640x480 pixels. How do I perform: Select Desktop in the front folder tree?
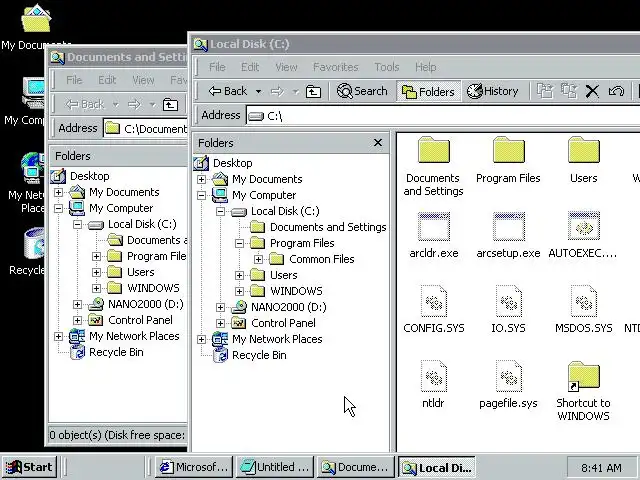(233, 163)
